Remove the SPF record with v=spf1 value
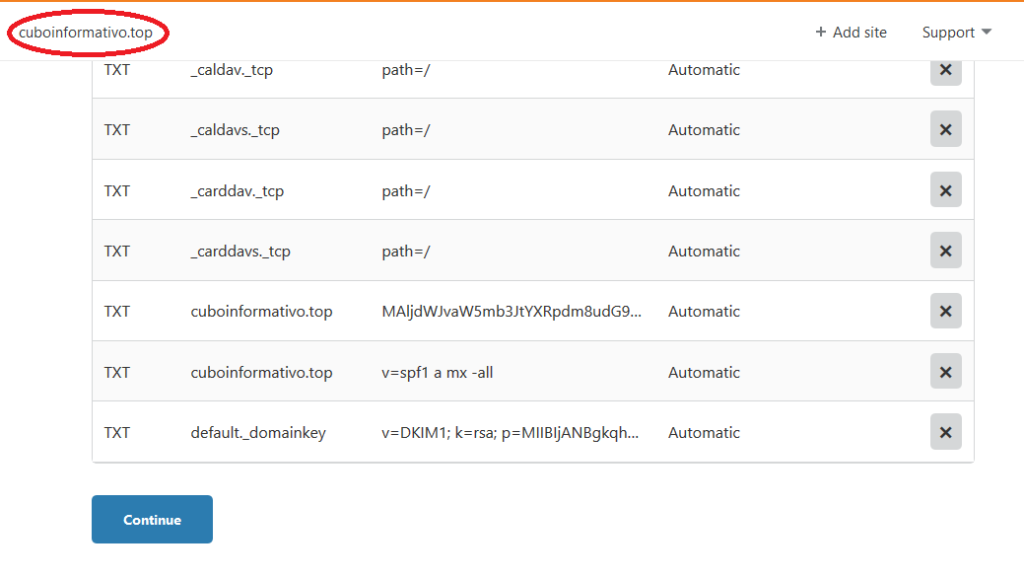 (945, 371)
